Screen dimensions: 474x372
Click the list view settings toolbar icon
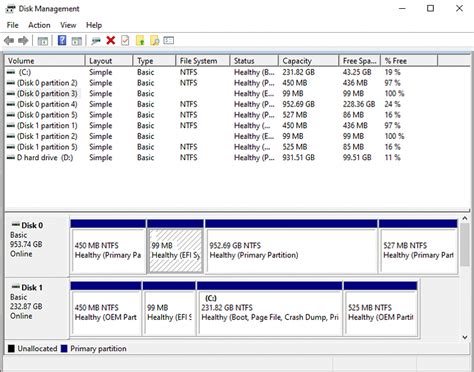pos(169,41)
